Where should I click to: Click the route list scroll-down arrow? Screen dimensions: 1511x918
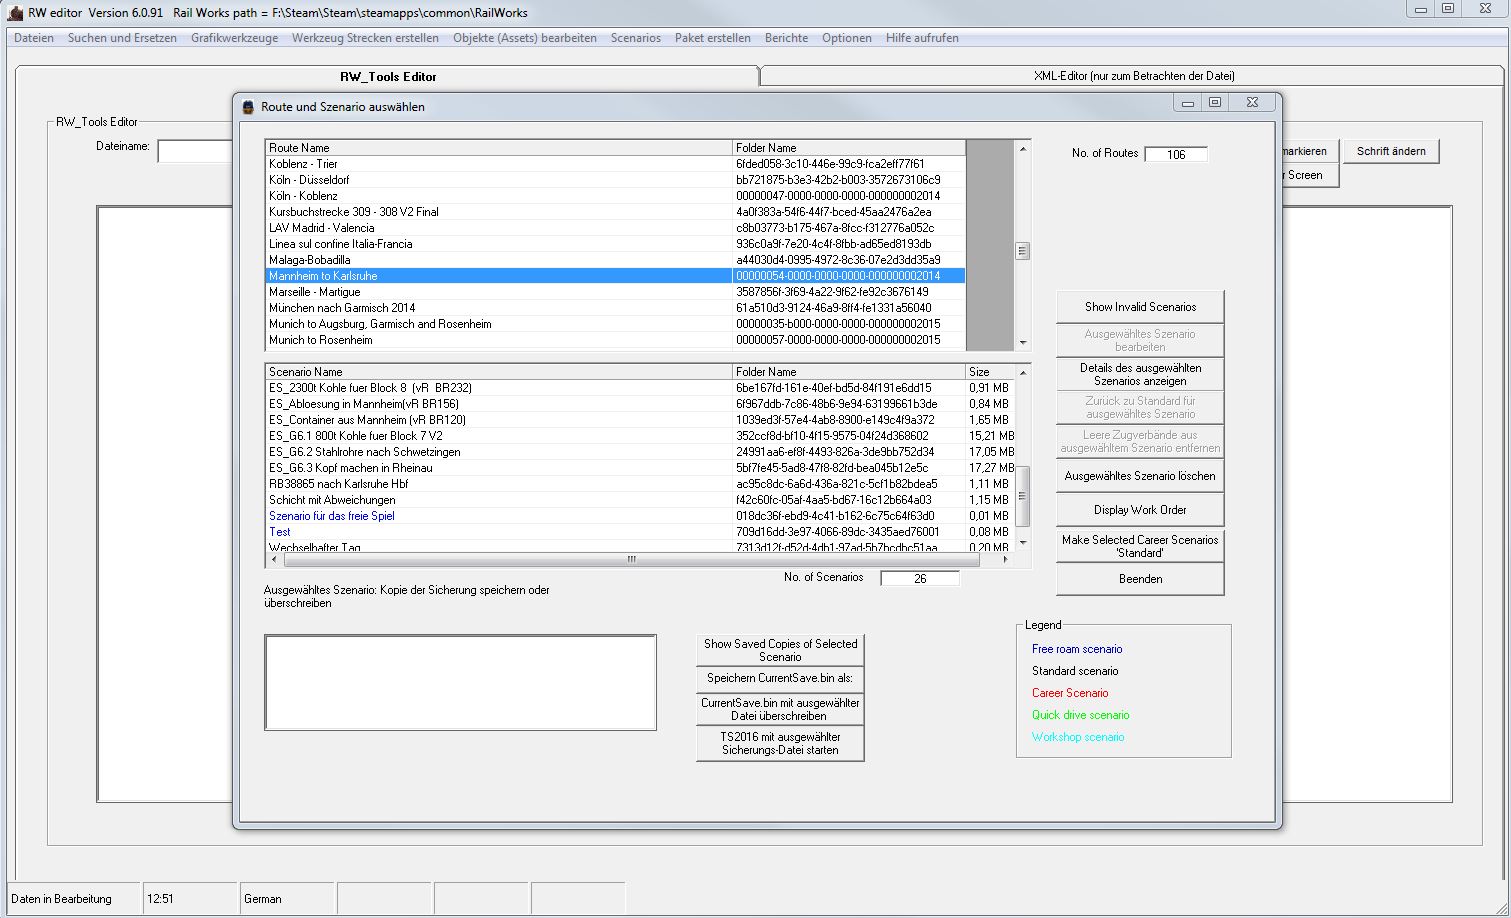click(x=1022, y=343)
